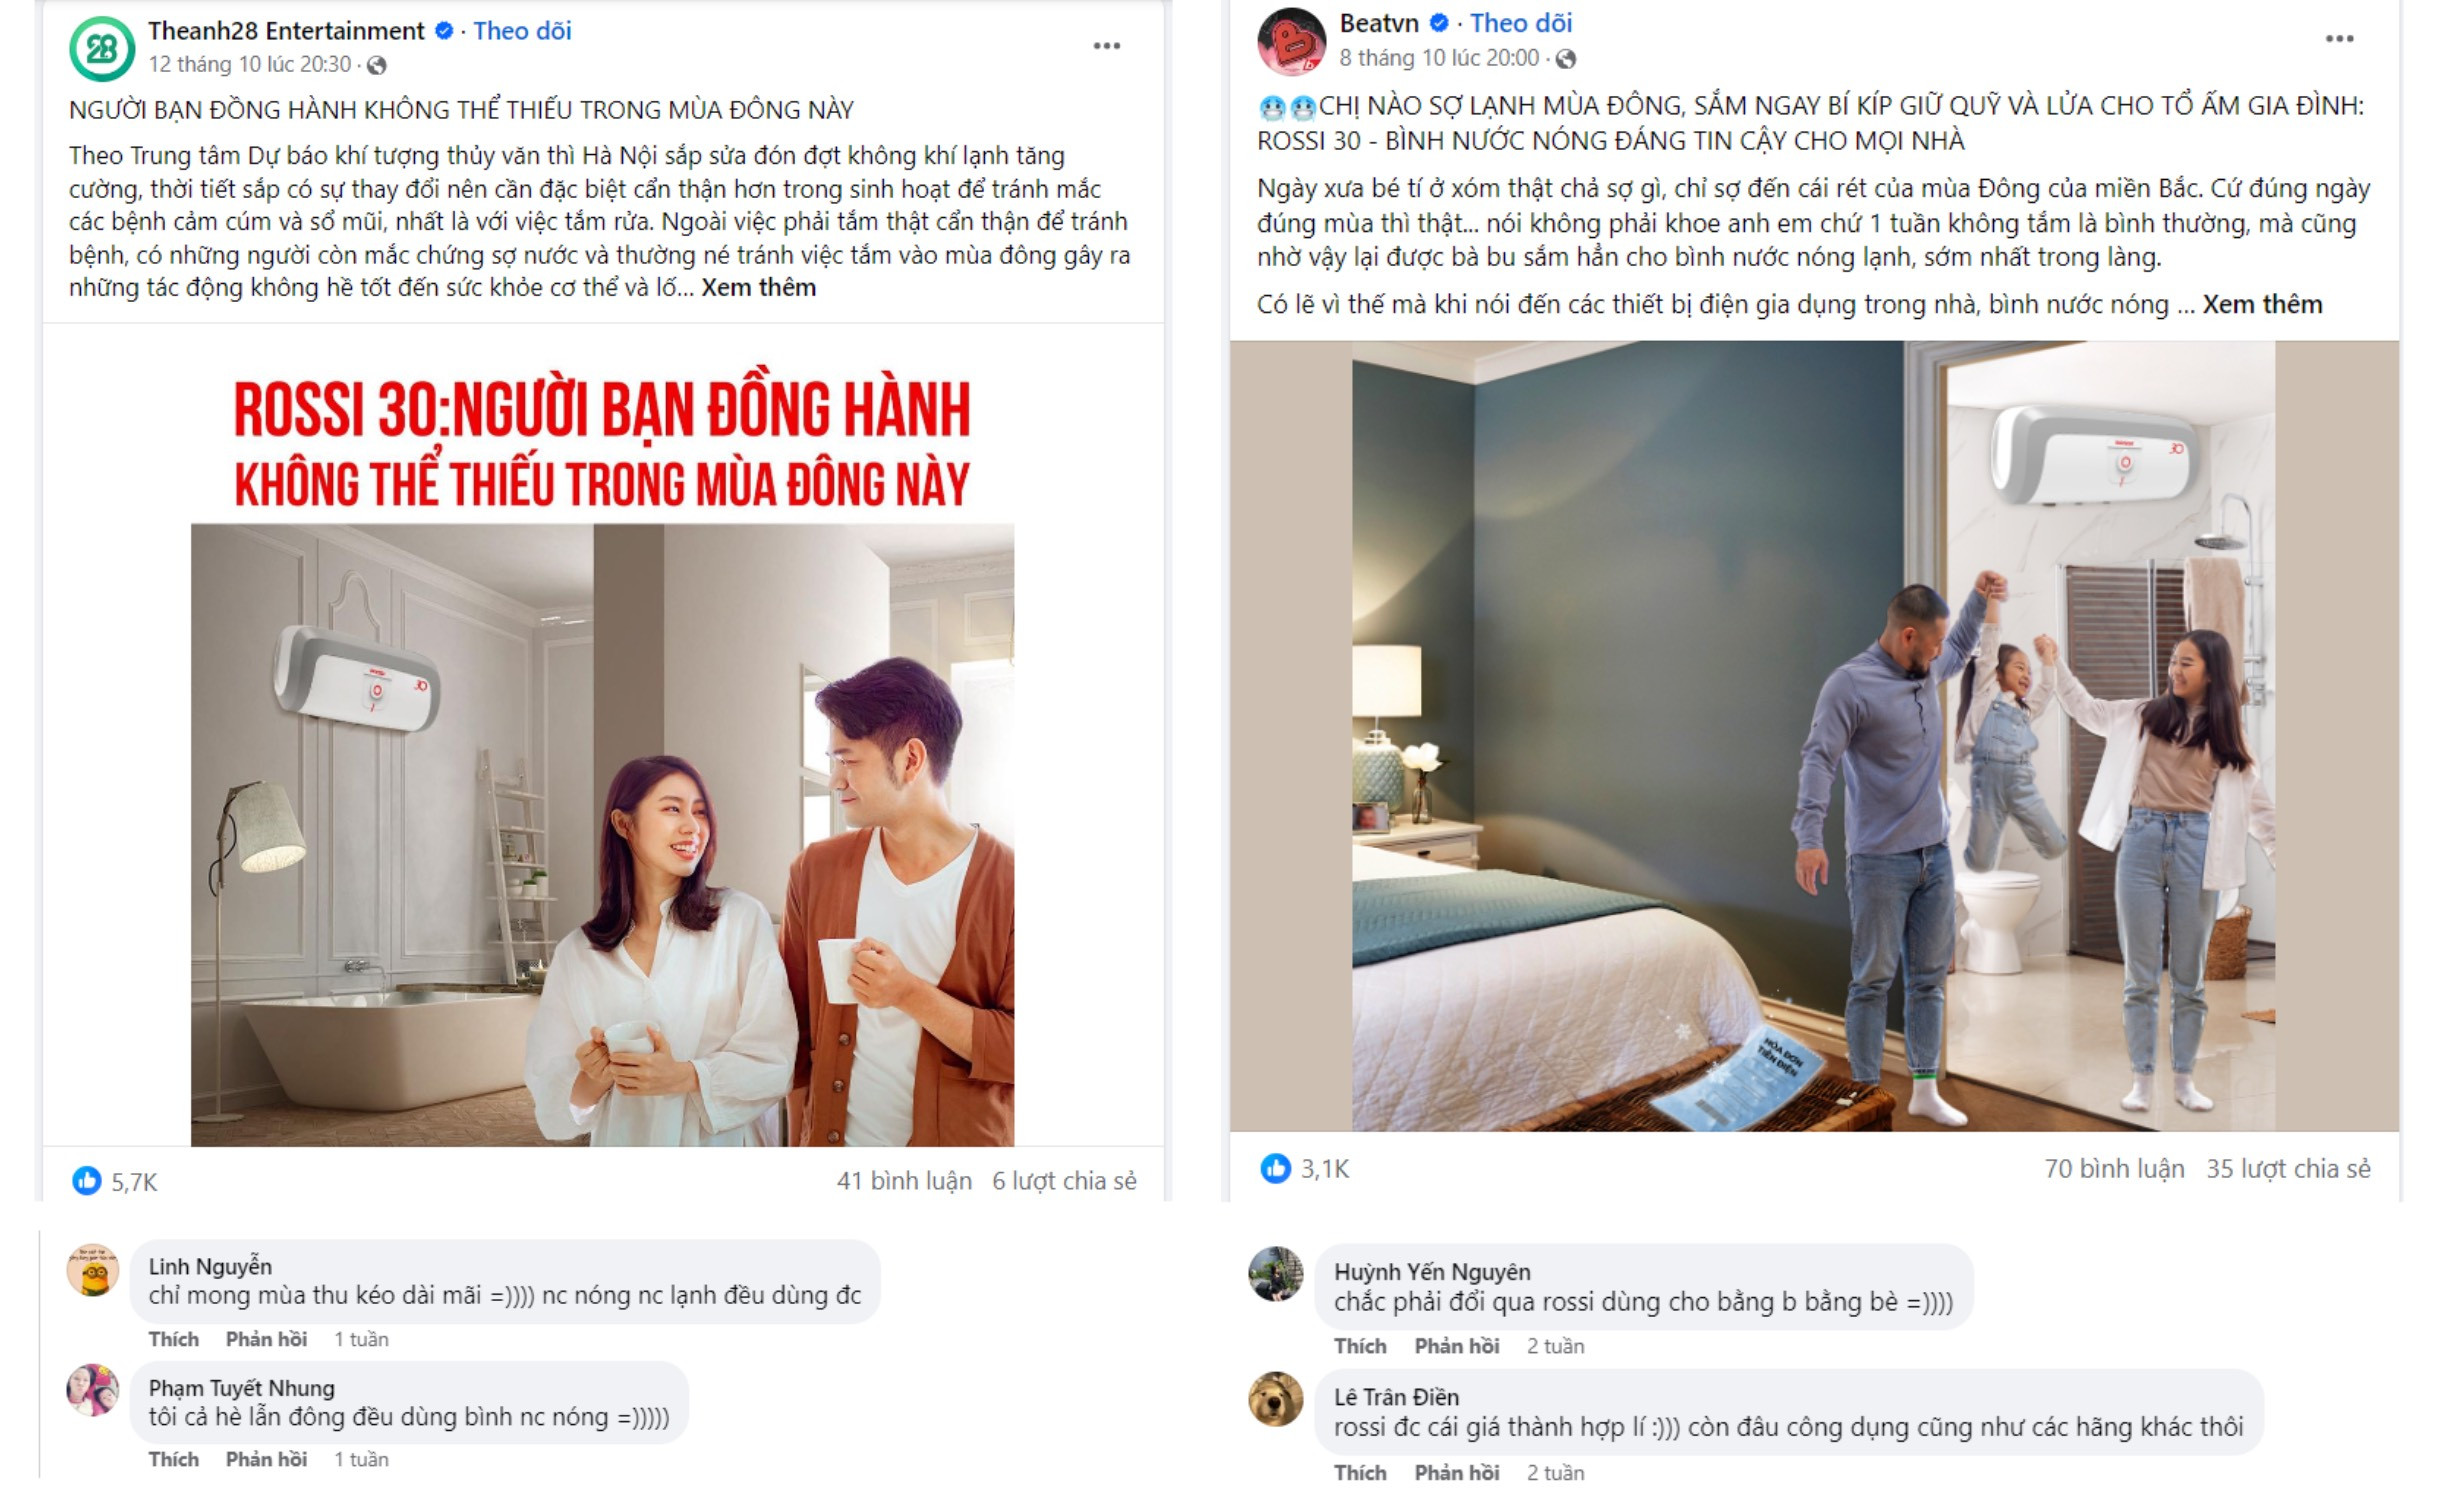Click like reaction icon showing 3,1K

tap(1275, 1168)
